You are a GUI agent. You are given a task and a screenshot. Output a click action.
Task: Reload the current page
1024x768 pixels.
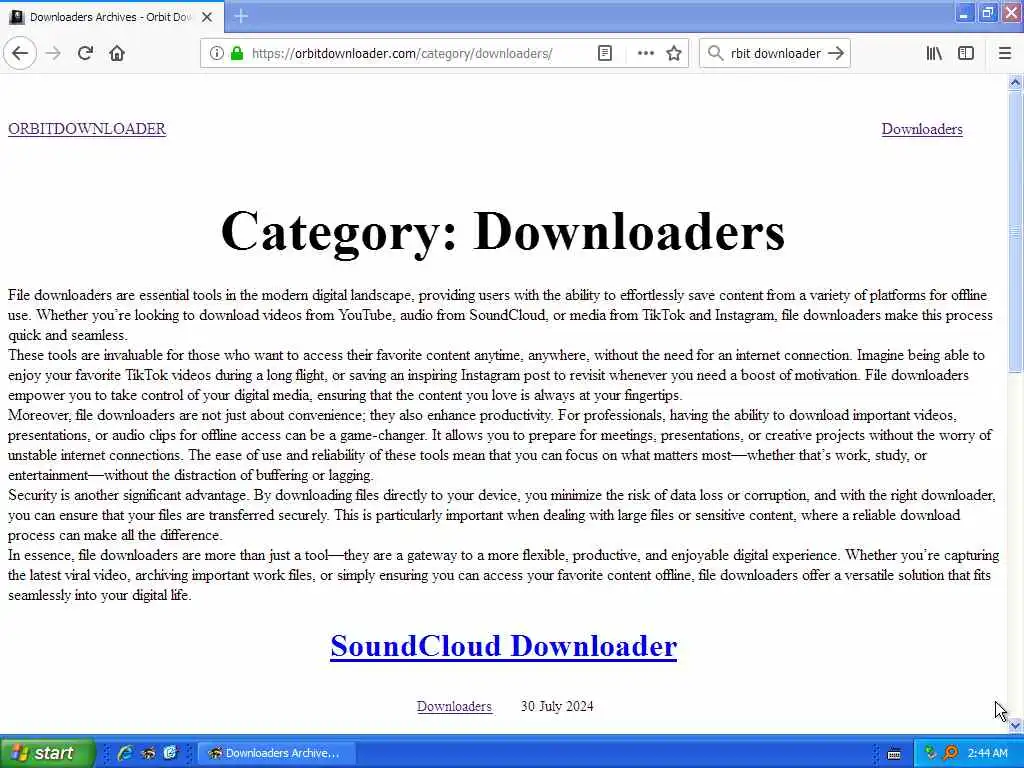click(x=86, y=53)
